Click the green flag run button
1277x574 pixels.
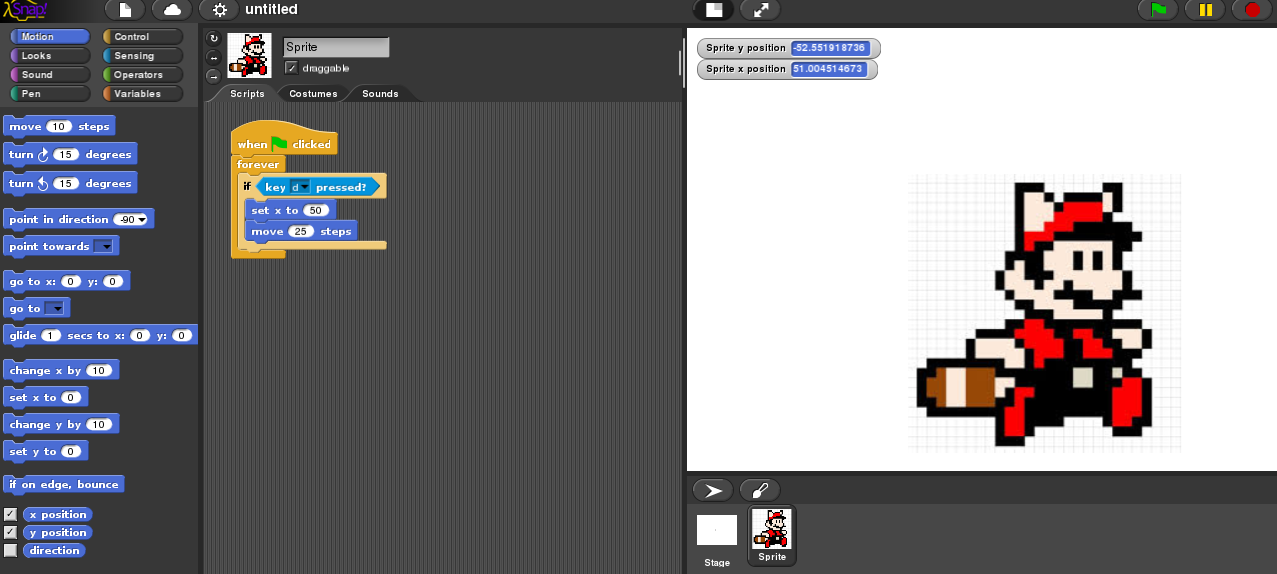pyautogui.click(x=1158, y=10)
